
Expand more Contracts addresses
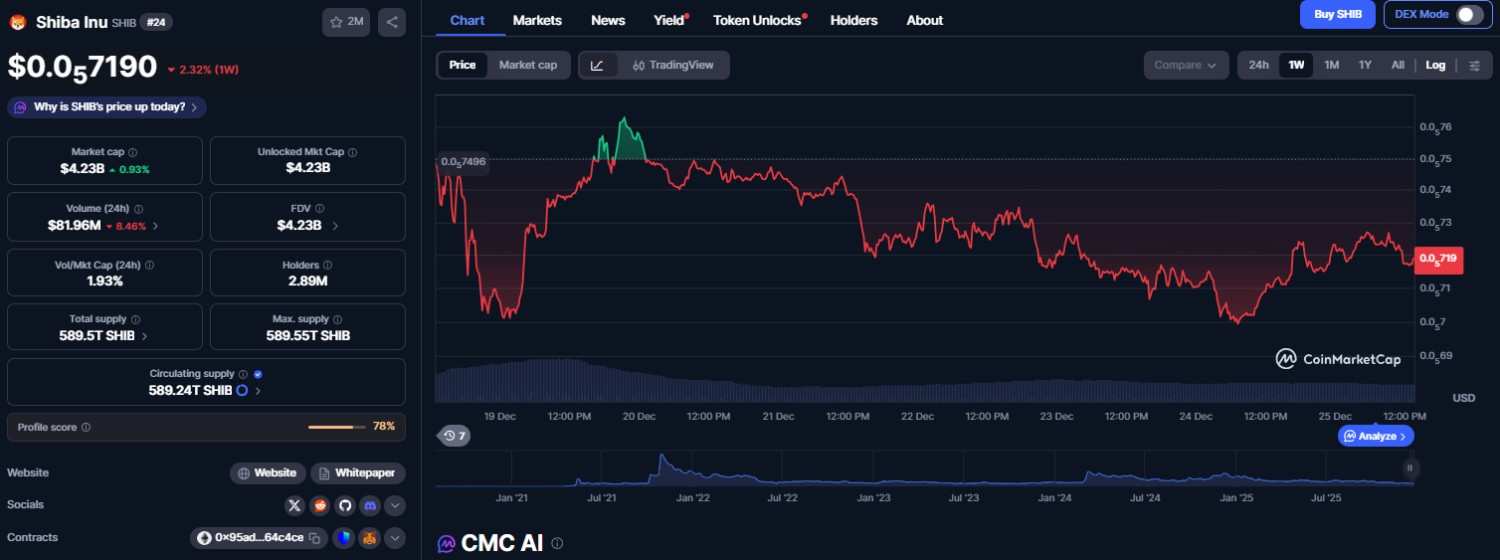395,538
